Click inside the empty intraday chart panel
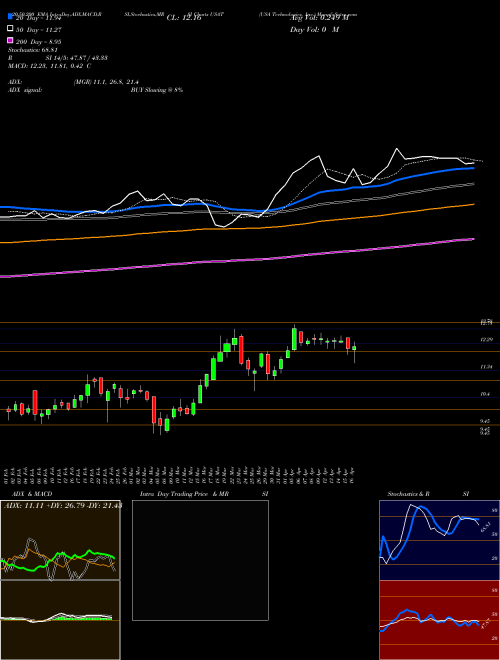 tap(200, 560)
